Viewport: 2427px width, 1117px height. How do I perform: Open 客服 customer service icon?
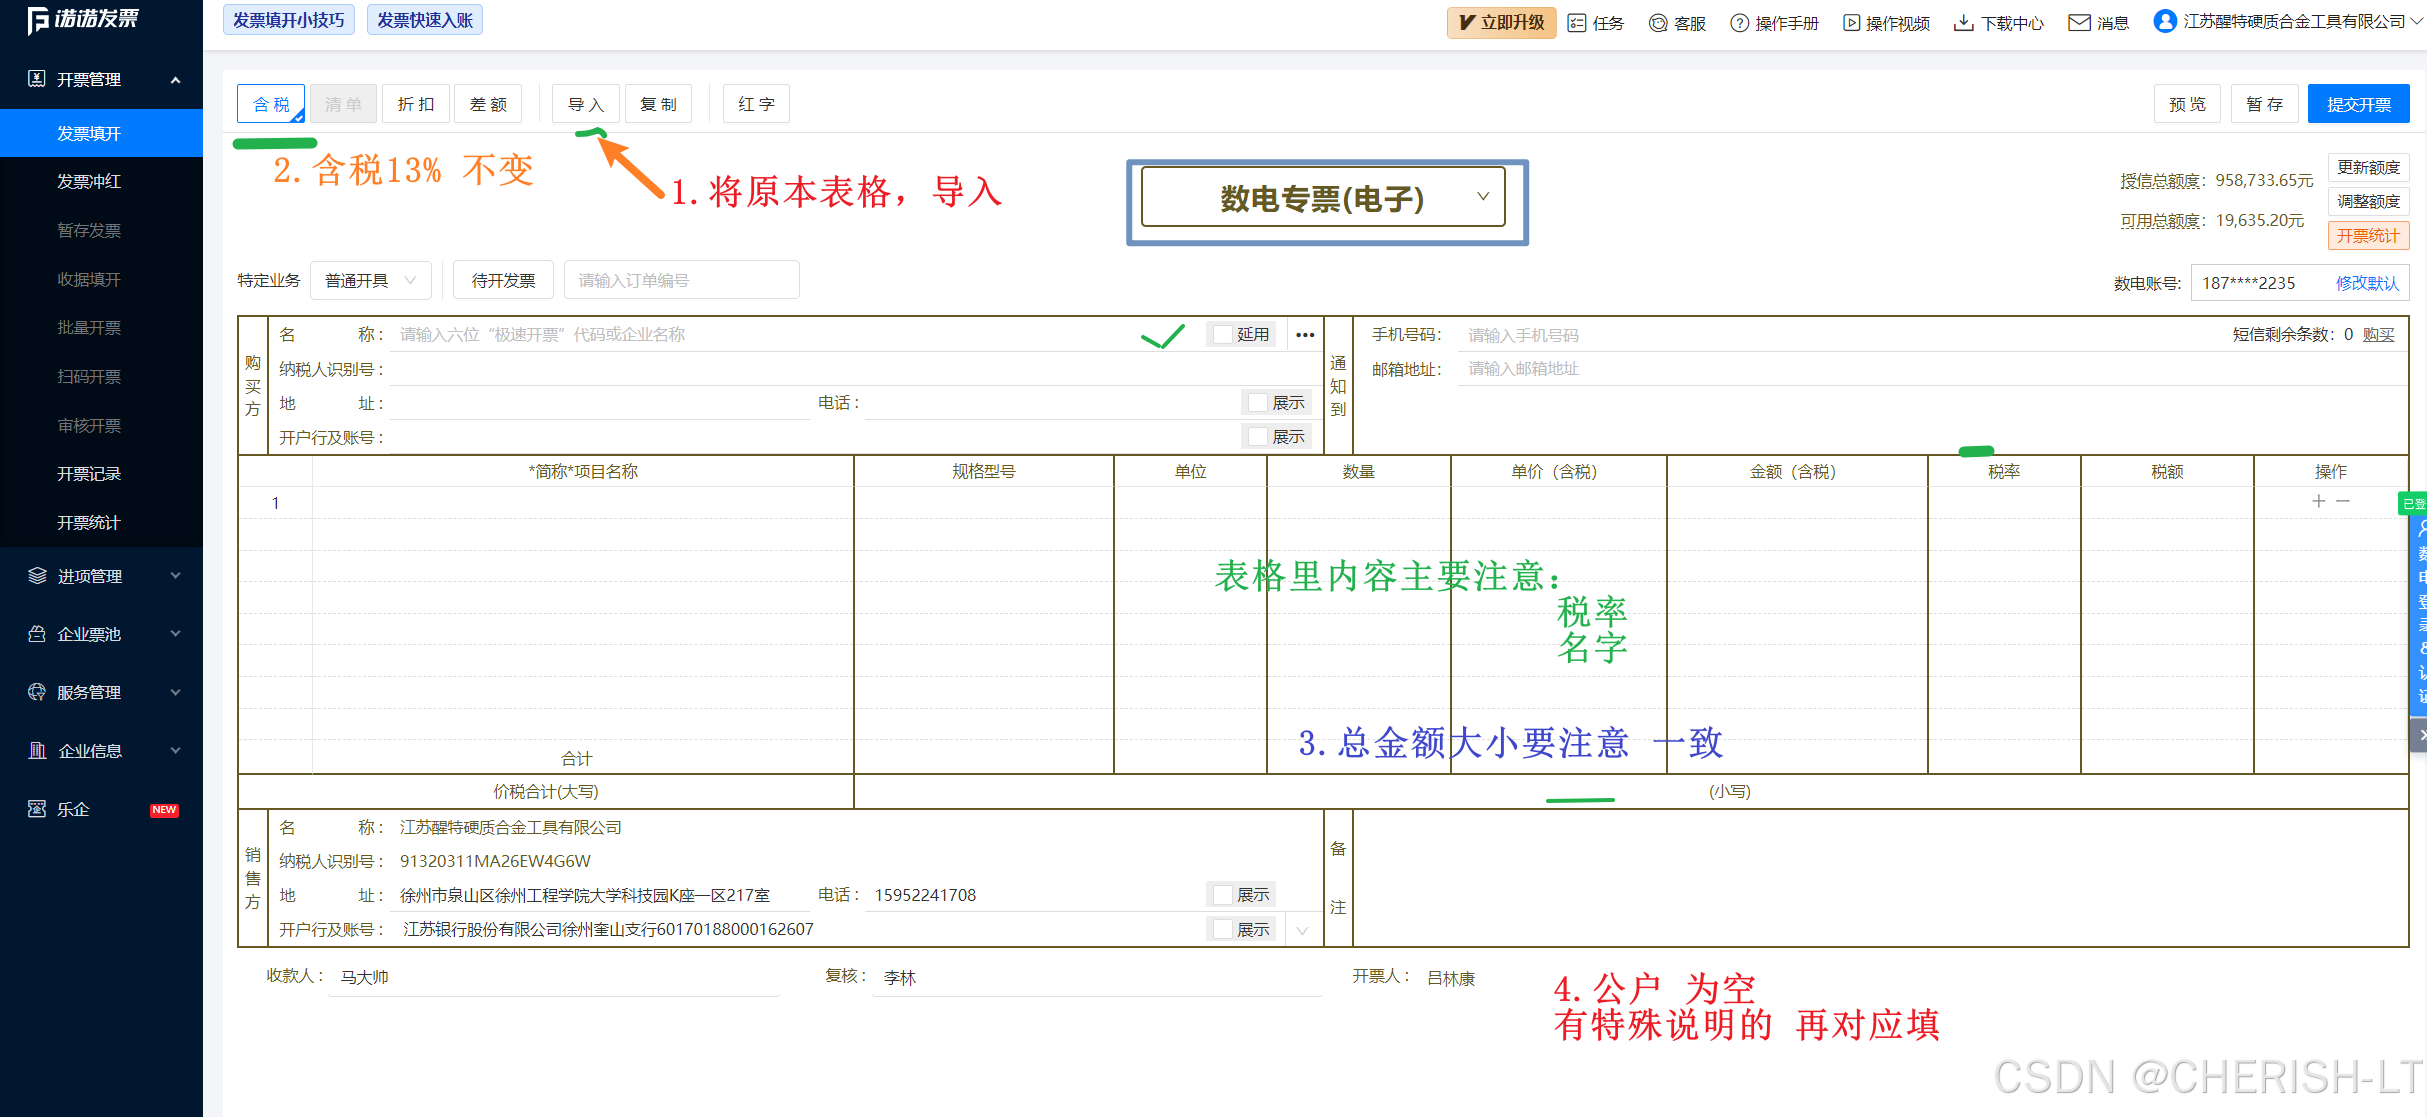coord(1658,23)
